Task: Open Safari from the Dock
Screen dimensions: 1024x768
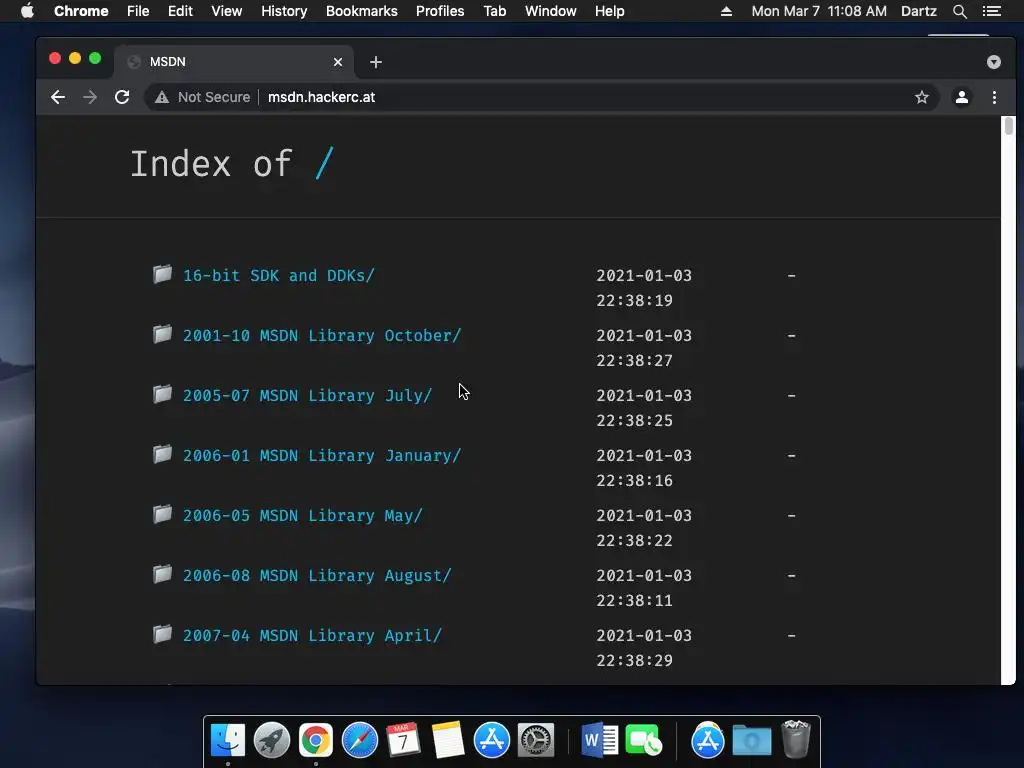Action: tap(360, 740)
